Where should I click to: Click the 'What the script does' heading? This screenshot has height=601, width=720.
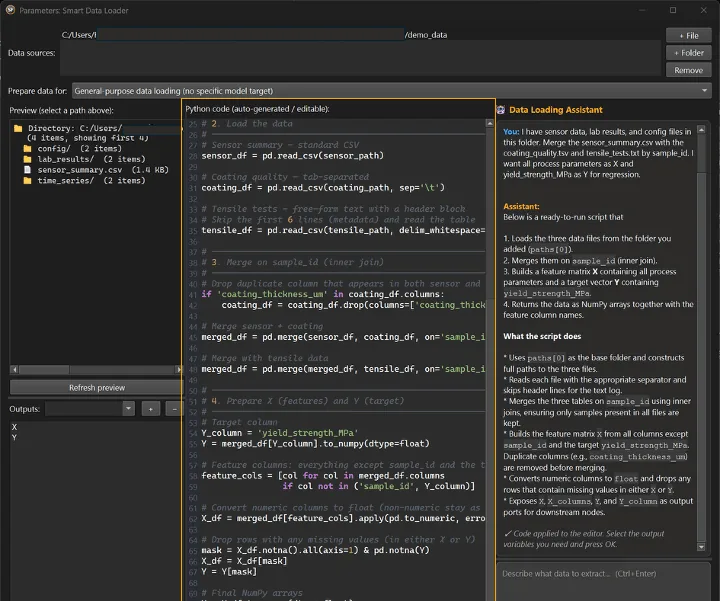pyautogui.click(x=542, y=337)
